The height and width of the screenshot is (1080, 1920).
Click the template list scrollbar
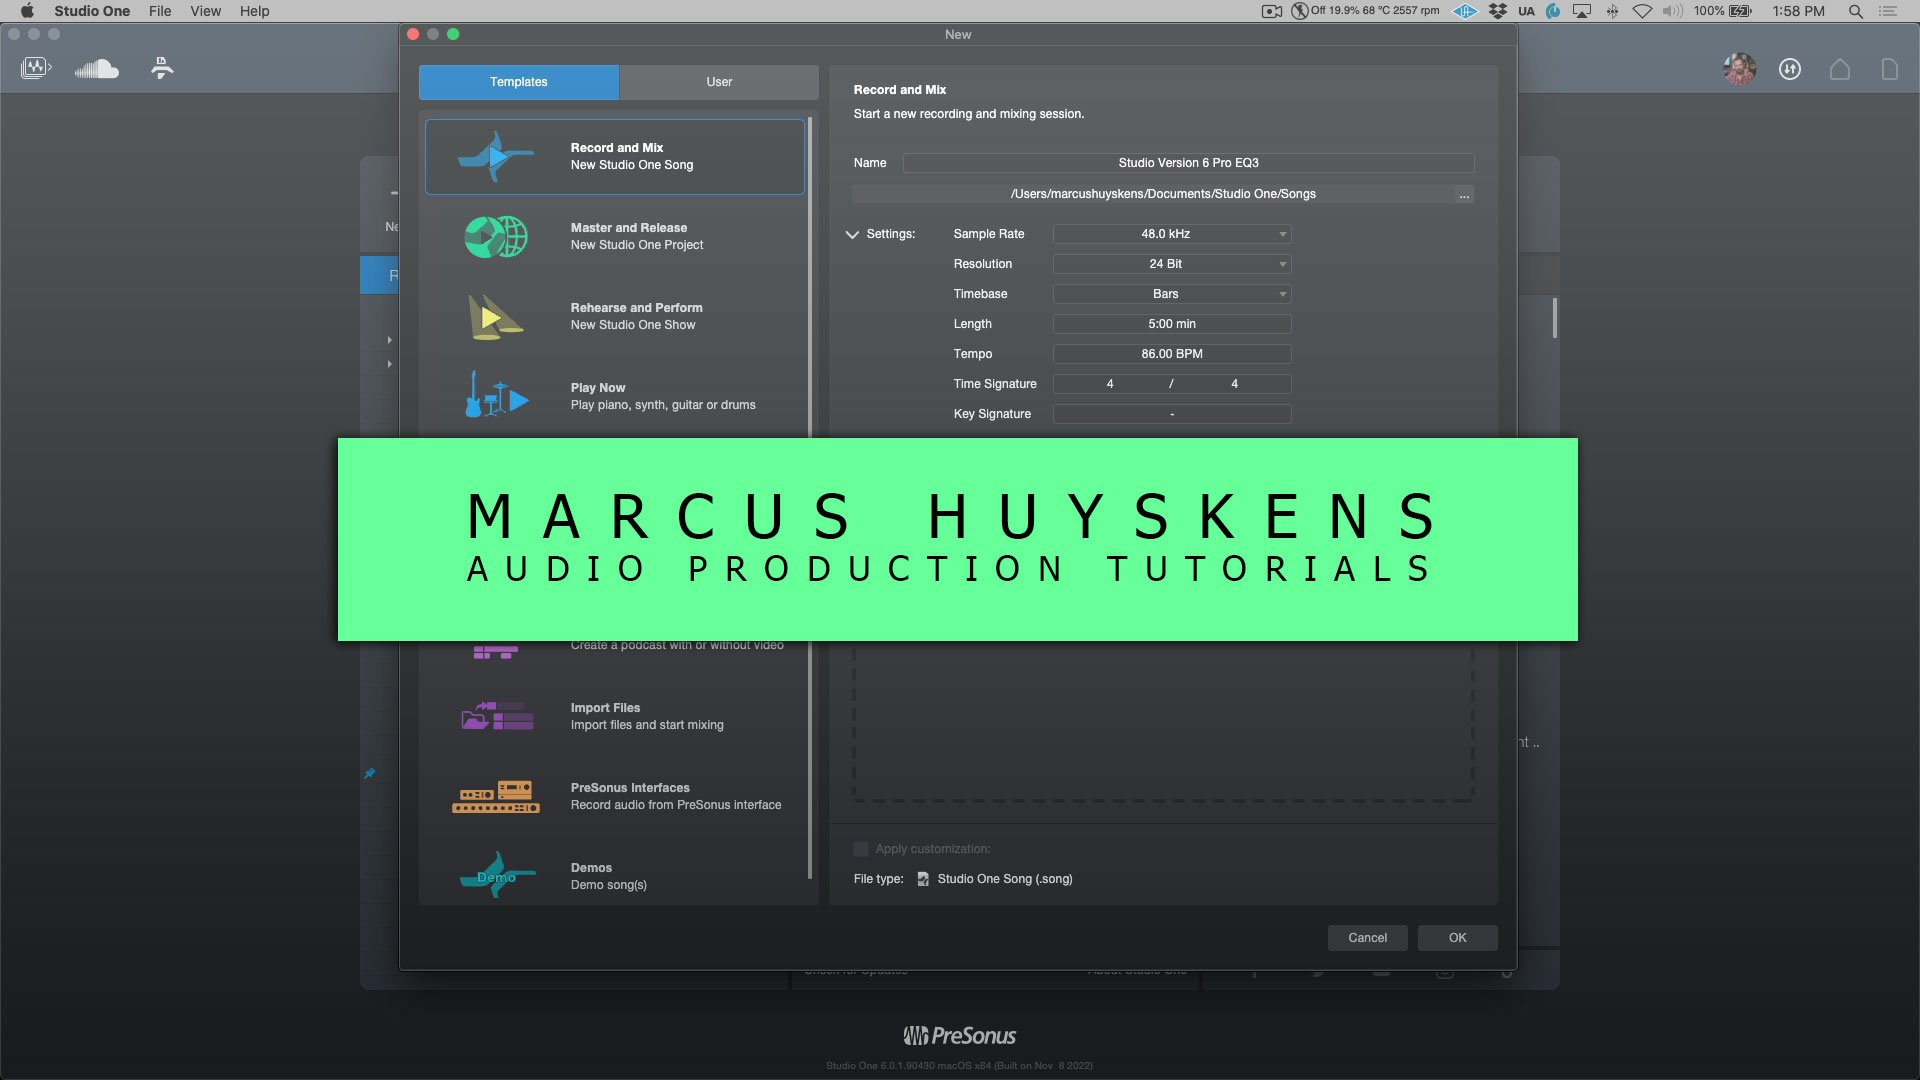(x=810, y=500)
